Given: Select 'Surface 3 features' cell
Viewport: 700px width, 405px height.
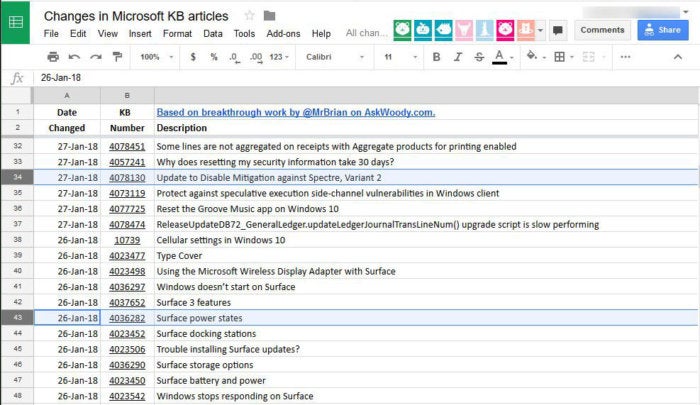Looking at the screenshot, I should [x=426, y=302].
